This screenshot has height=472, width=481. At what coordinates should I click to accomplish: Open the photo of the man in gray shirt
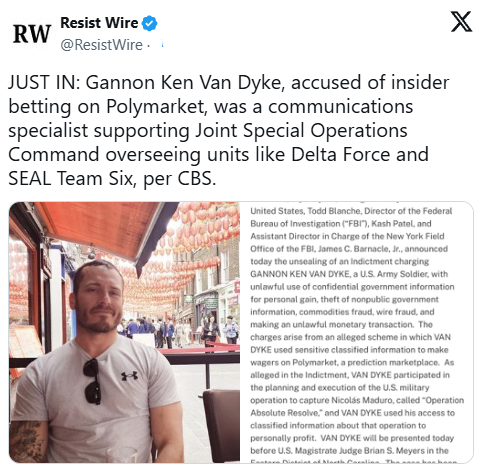pos(124,332)
